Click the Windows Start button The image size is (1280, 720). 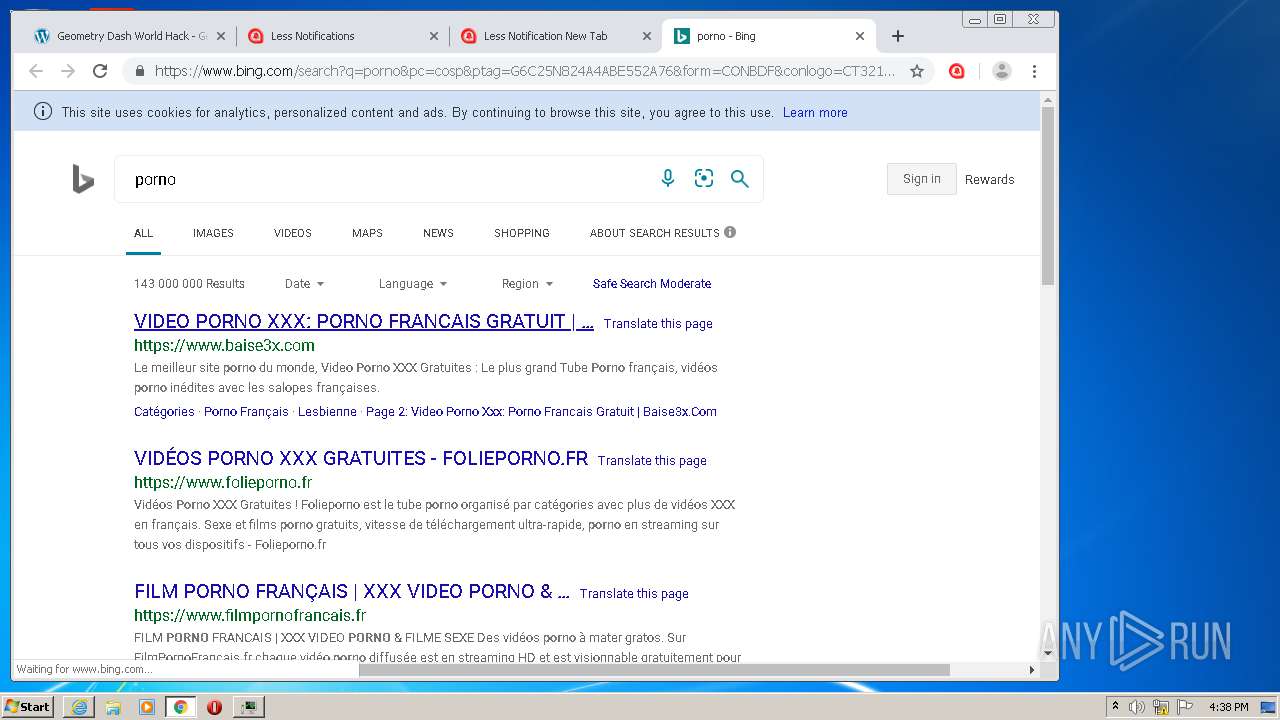(x=28, y=707)
